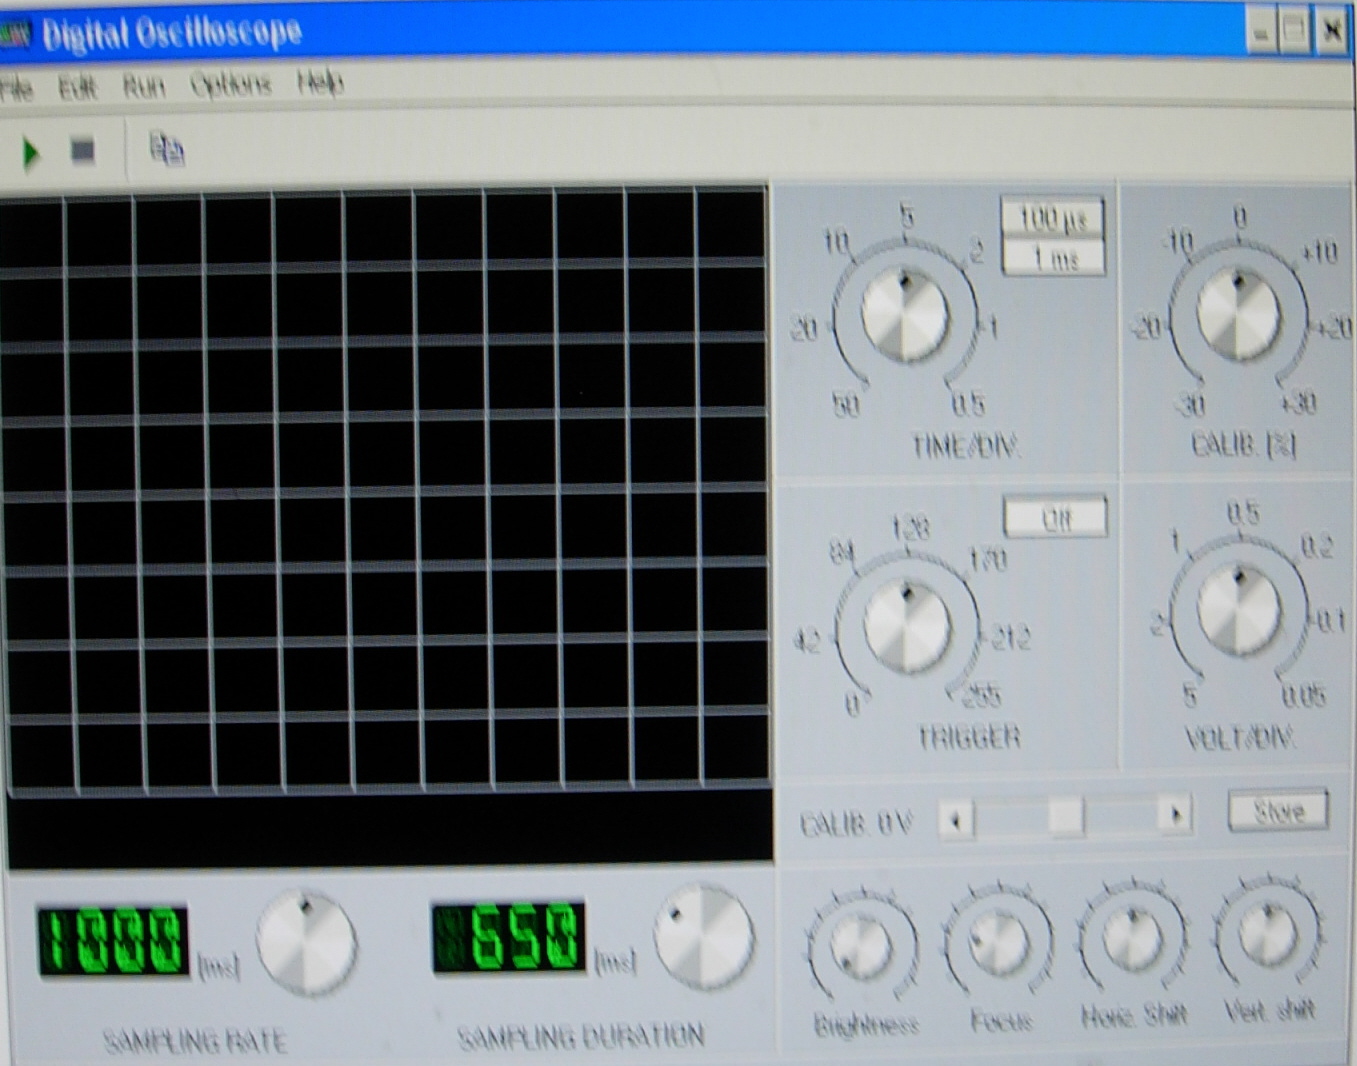Click the CALIB. 0V left arrow
The image size is (1357, 1066).
[x=956, y=821]
